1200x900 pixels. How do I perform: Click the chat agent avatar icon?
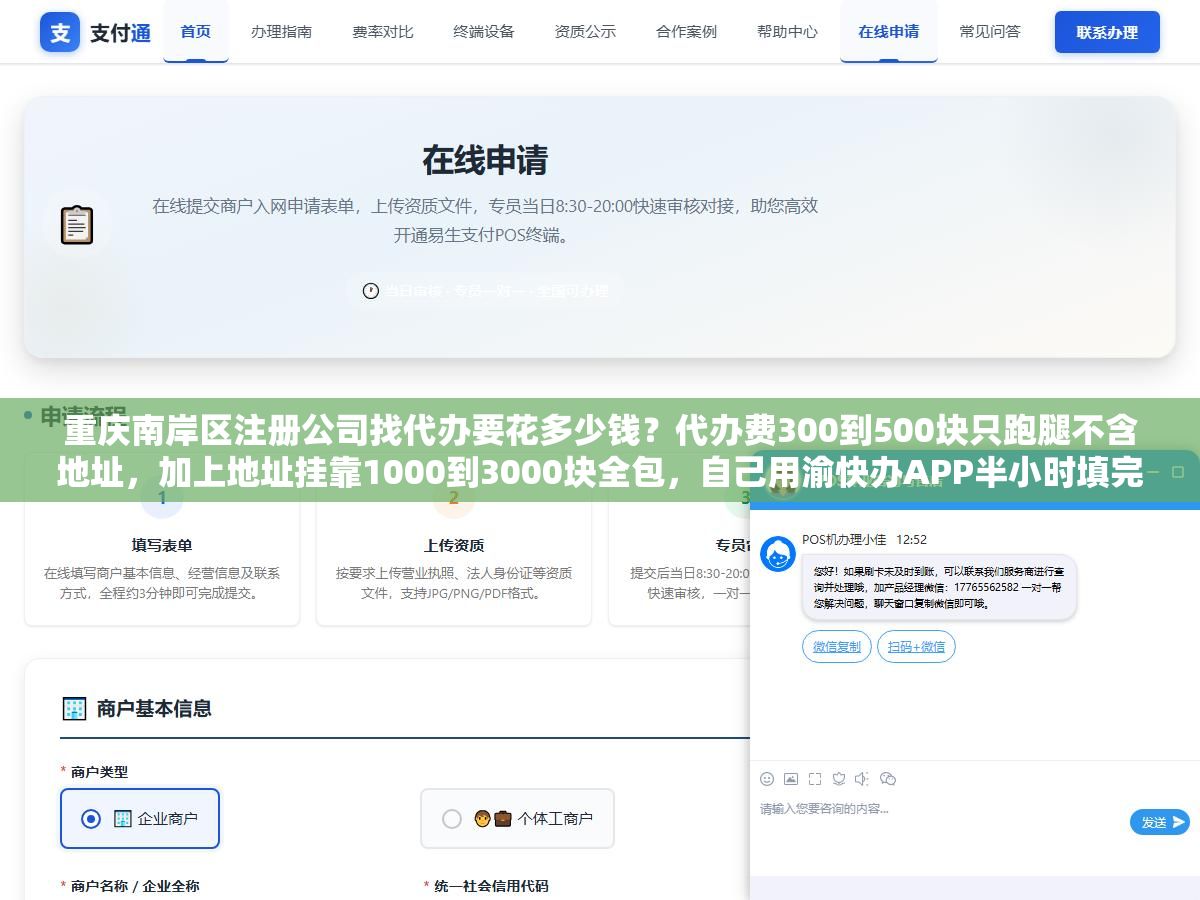[778, 554]
